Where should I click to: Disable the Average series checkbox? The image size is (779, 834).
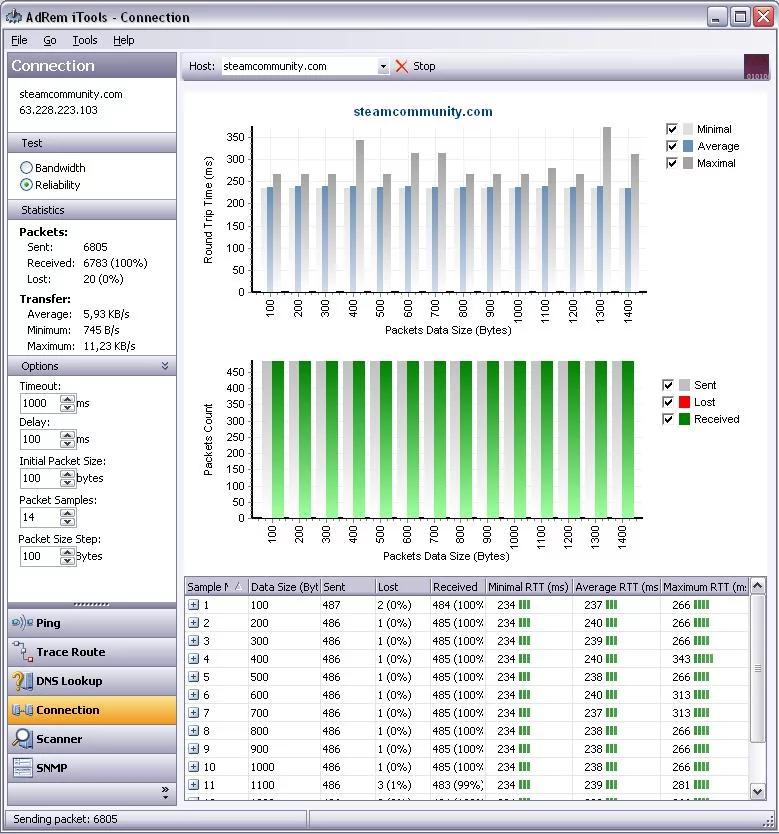pyautogui.click(x=672, y=146)
